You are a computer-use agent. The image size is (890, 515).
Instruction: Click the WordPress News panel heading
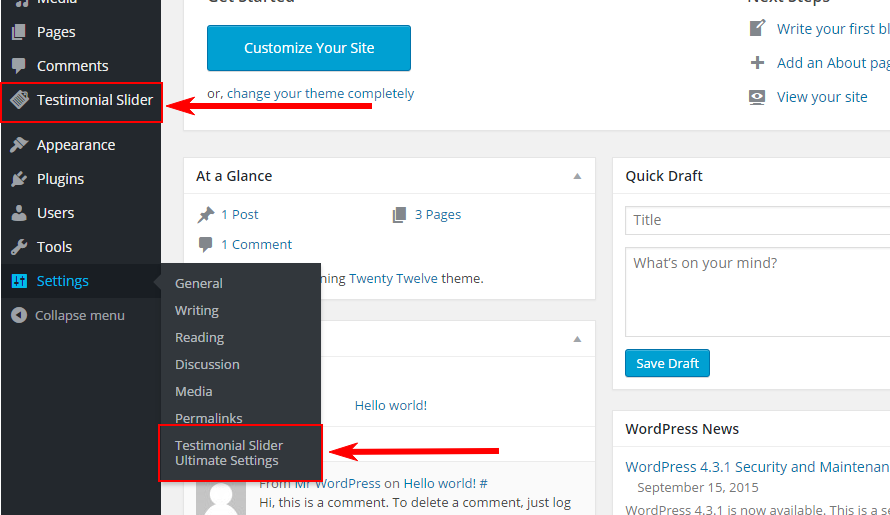[682, 429]
